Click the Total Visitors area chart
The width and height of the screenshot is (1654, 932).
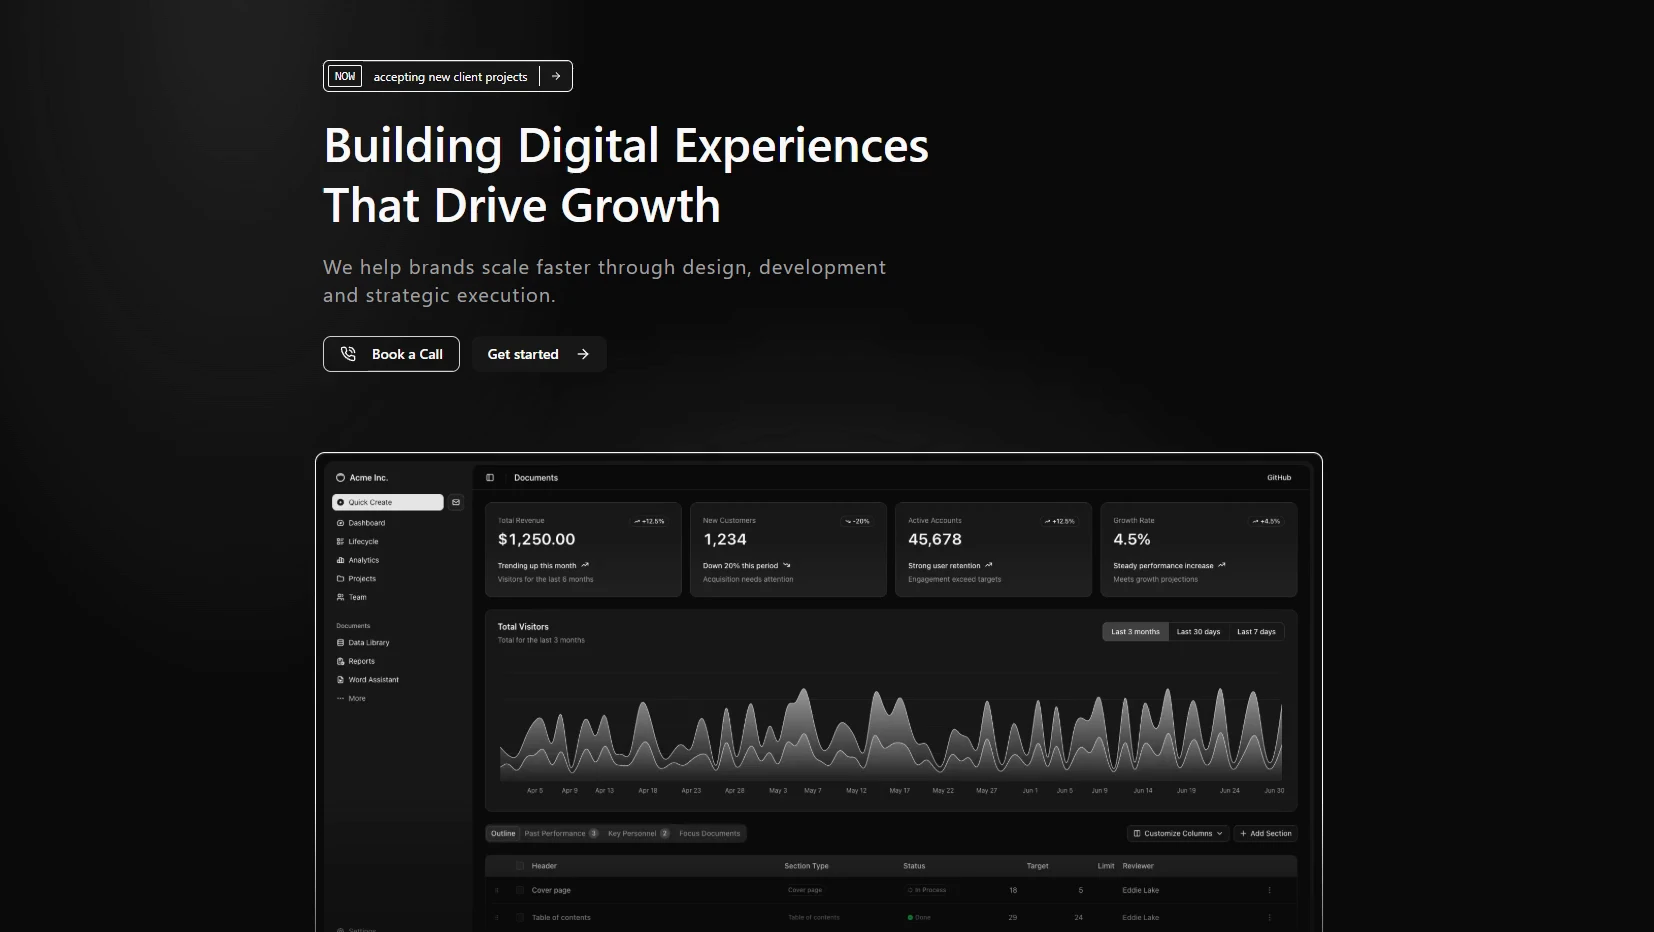[x=890, y=733]
